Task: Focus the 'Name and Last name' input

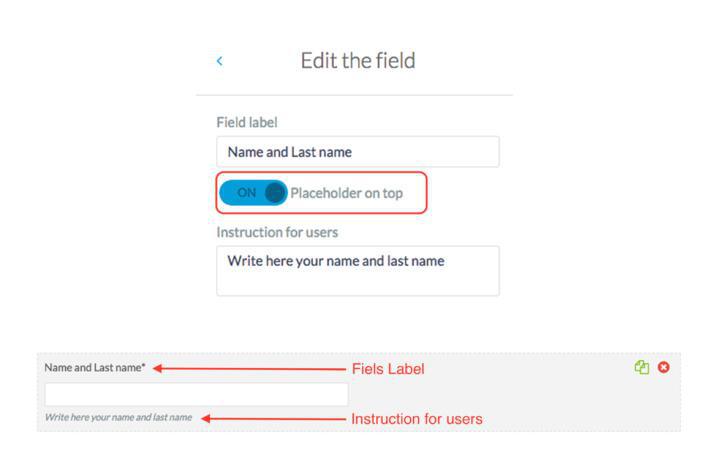Action: click(357, 152)
